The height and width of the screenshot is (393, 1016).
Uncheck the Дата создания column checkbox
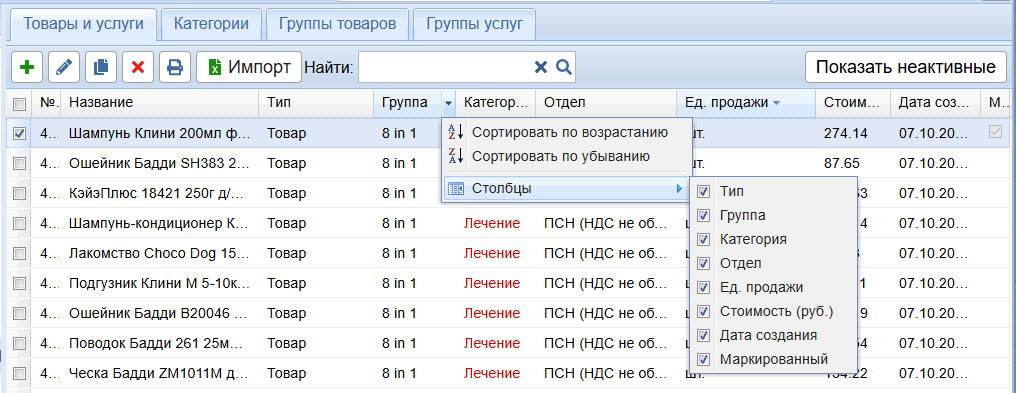click(703, 335)
